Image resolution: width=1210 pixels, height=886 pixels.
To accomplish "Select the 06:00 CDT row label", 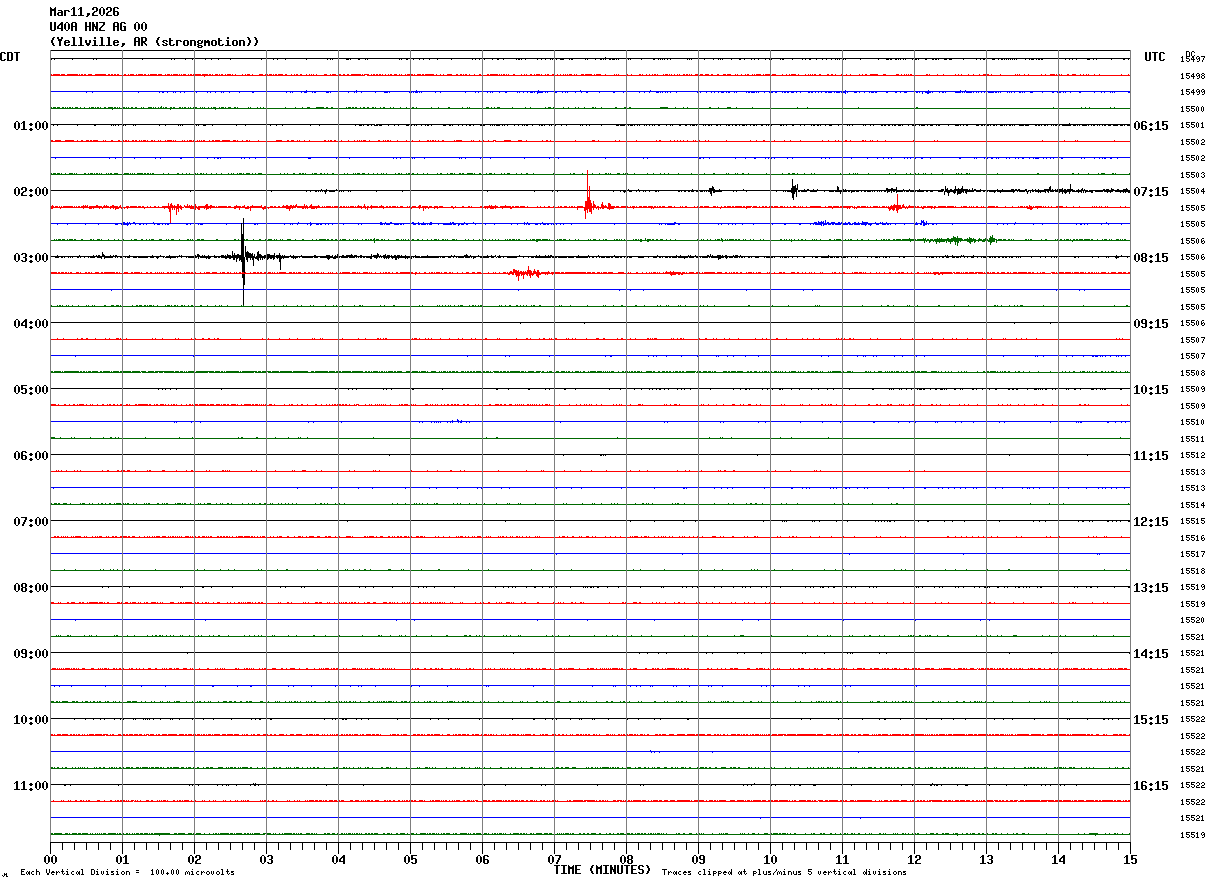I will tap(31, 456).
